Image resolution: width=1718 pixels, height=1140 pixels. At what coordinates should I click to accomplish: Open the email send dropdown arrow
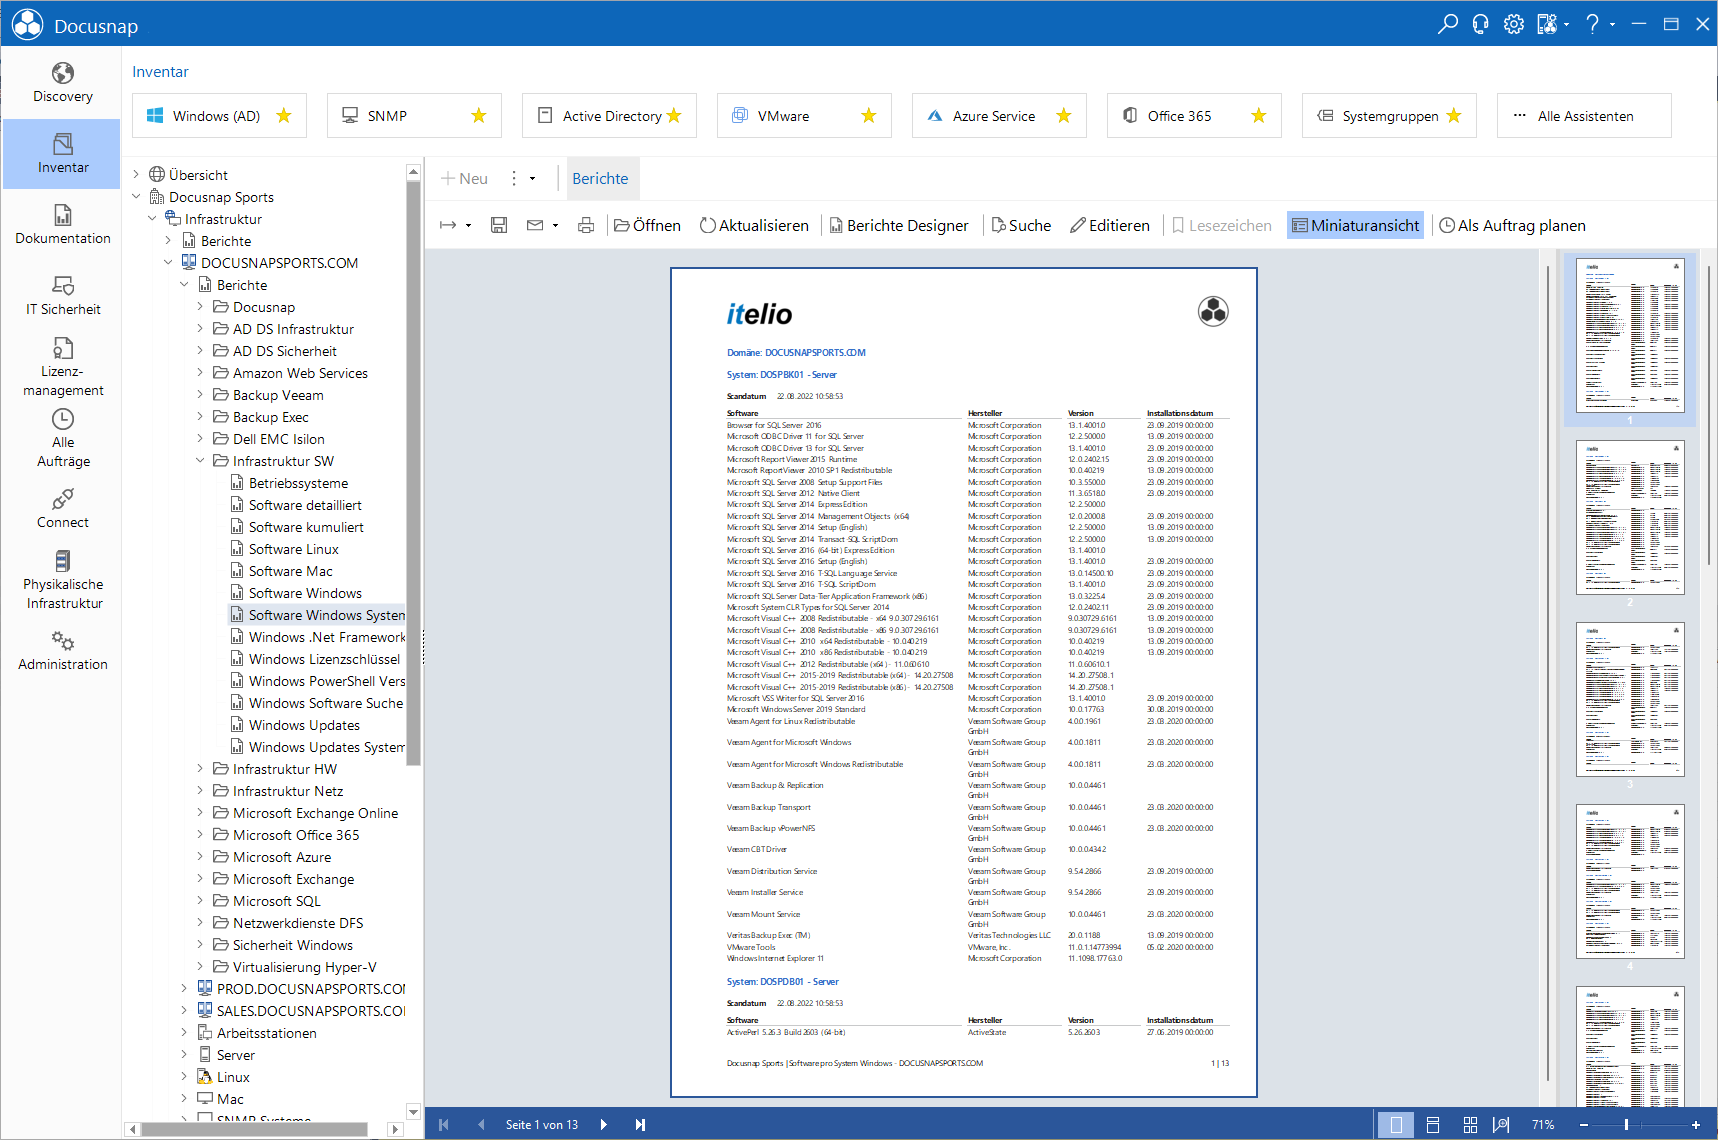coord(555,226)
